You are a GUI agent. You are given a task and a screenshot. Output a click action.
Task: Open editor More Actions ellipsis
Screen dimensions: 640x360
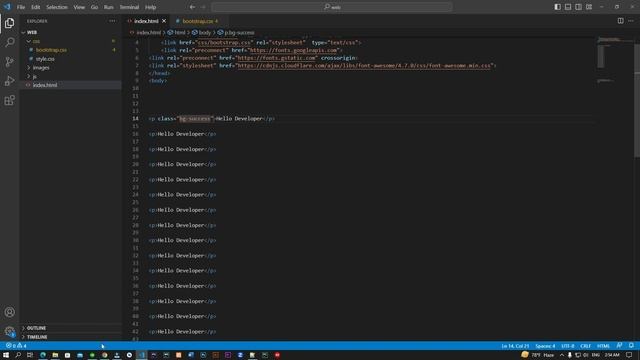[x=631, y=21]
